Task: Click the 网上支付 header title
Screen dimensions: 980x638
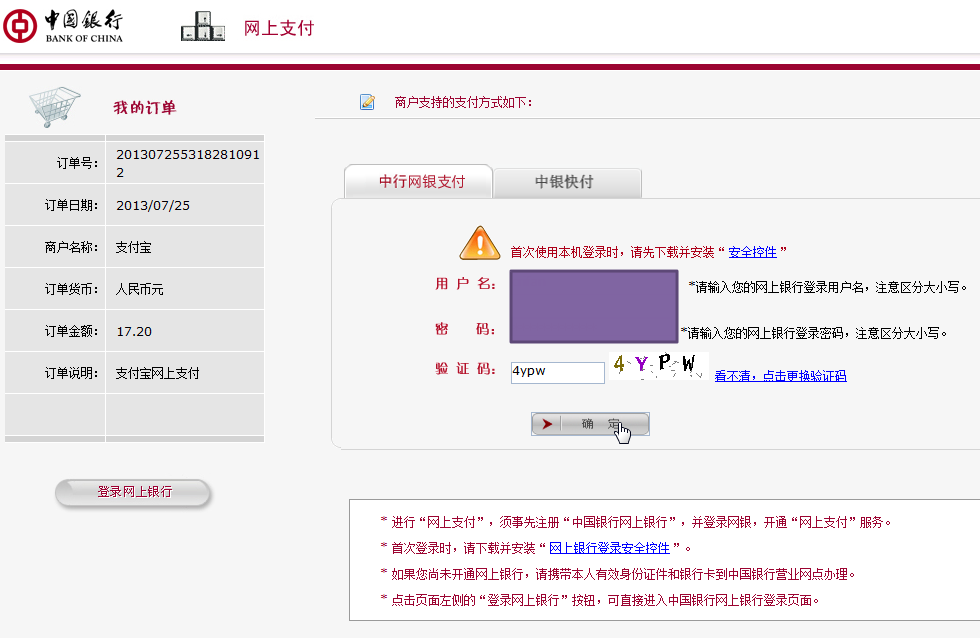Action: [x=279, y=28]
